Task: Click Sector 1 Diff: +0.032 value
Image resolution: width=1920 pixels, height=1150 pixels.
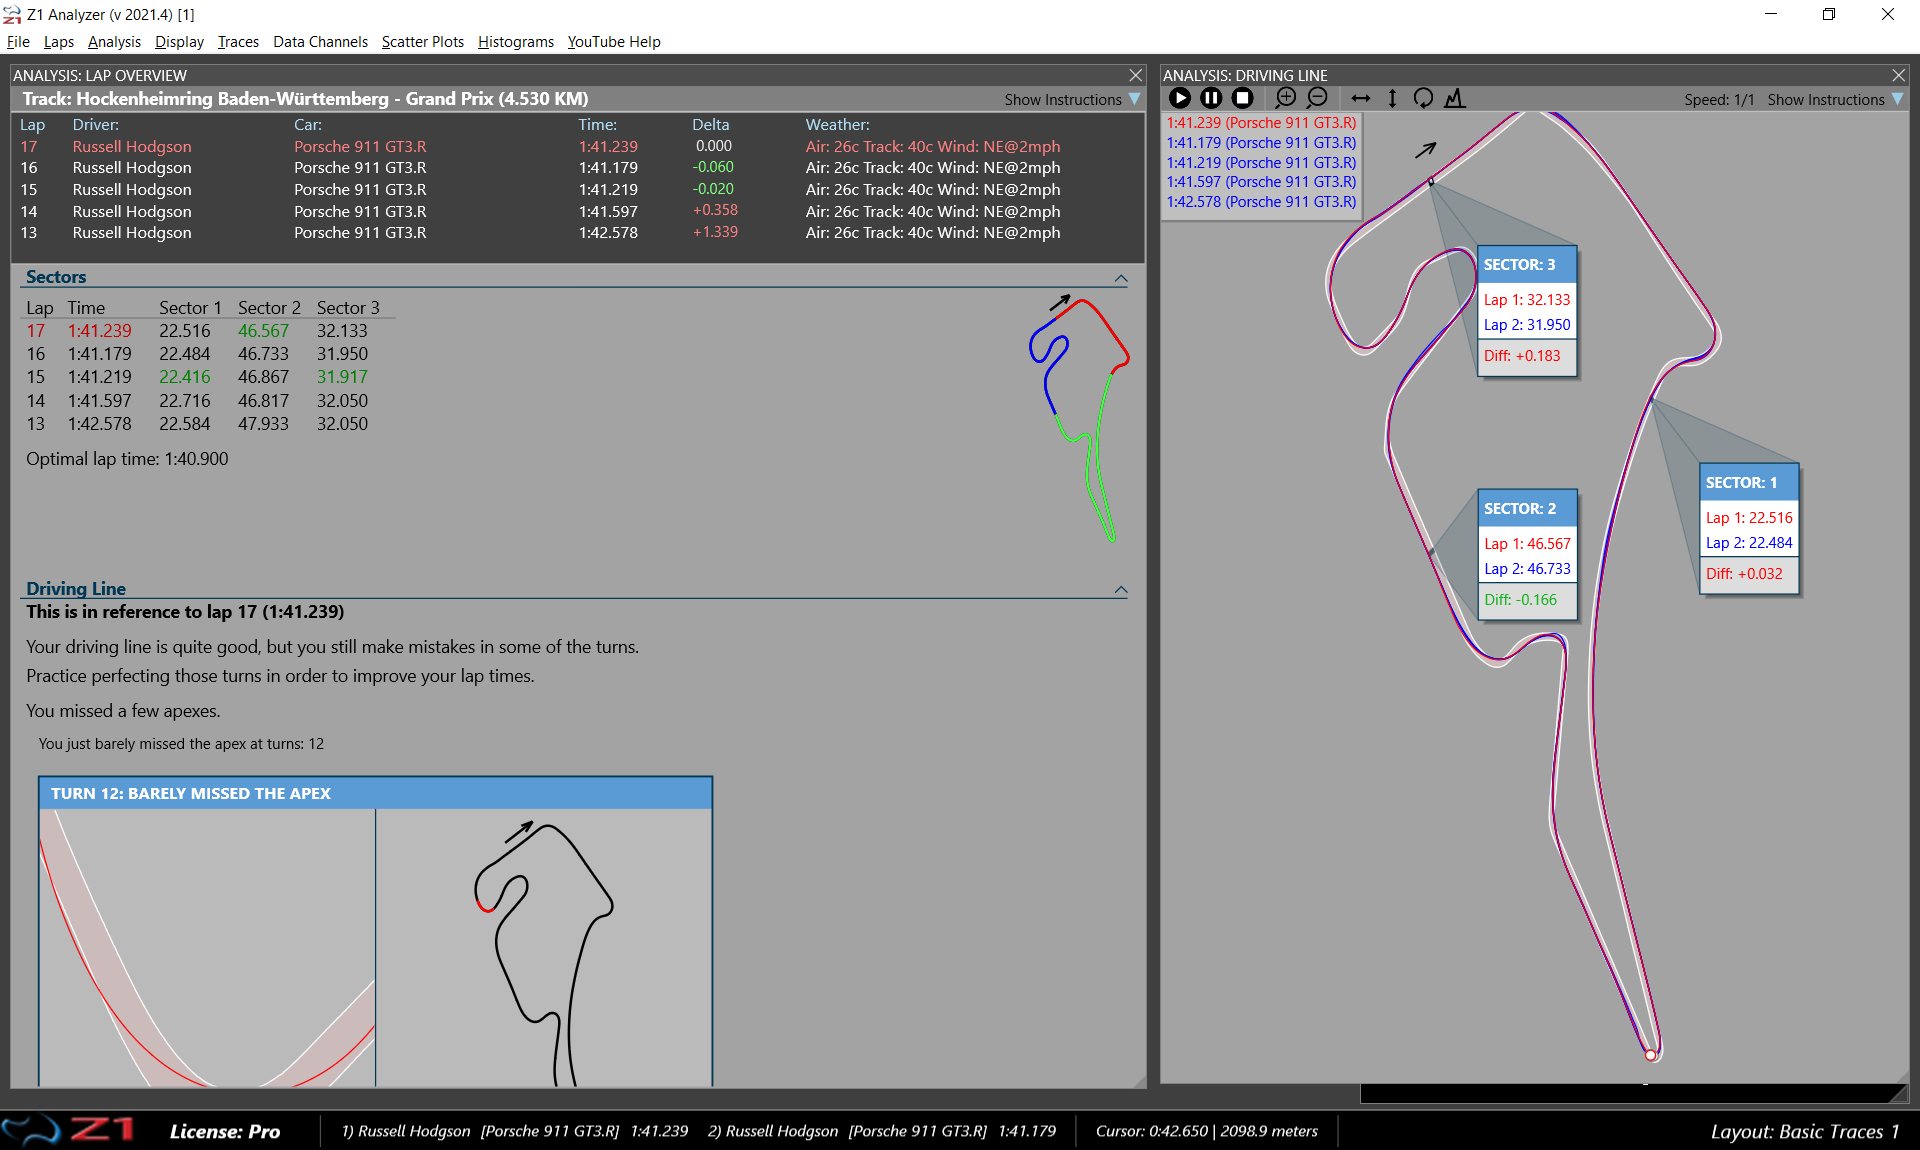Action: [x=1744, y=574]
